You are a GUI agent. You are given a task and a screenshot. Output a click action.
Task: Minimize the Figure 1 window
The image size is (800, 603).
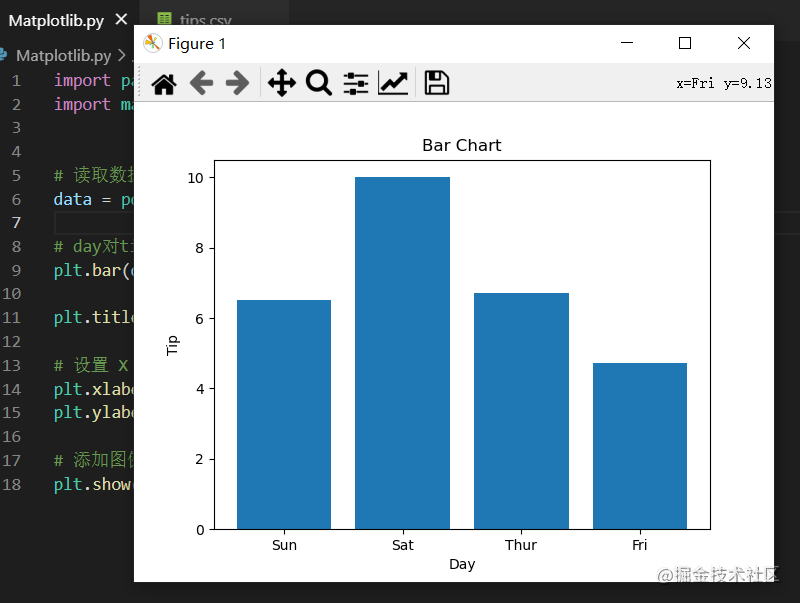(627, 43)
